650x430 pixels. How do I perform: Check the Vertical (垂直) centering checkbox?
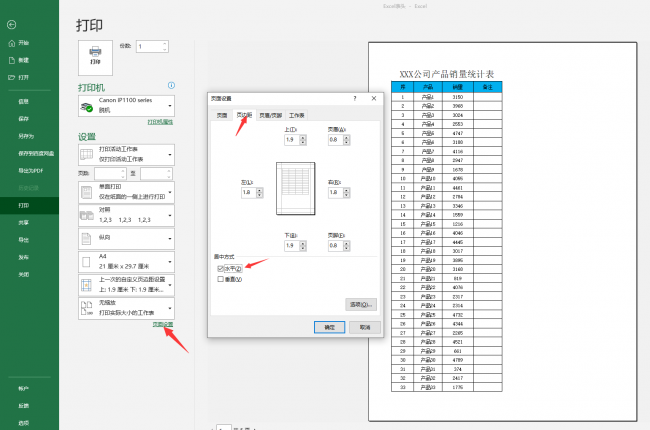[220, 279]
